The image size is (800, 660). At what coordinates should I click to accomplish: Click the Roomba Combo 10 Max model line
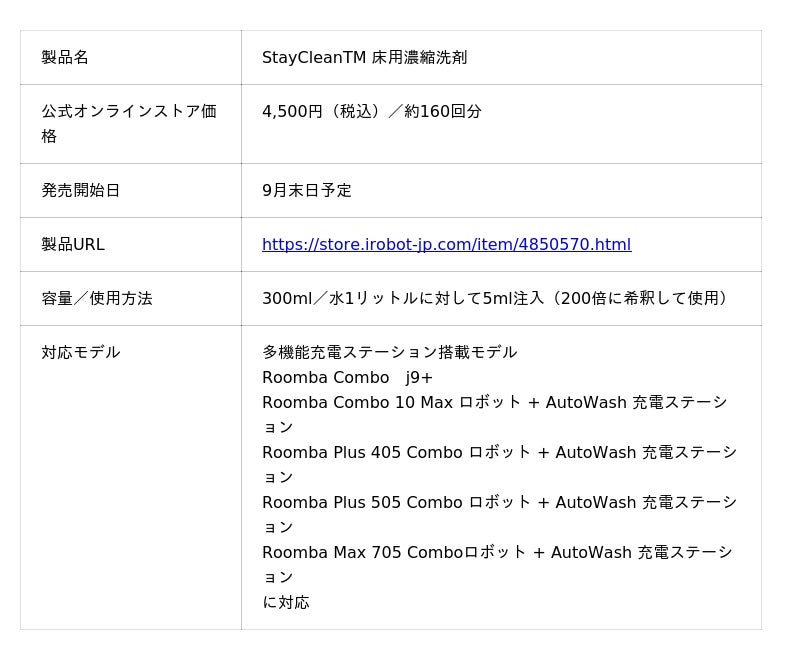(x=360, y=403)
